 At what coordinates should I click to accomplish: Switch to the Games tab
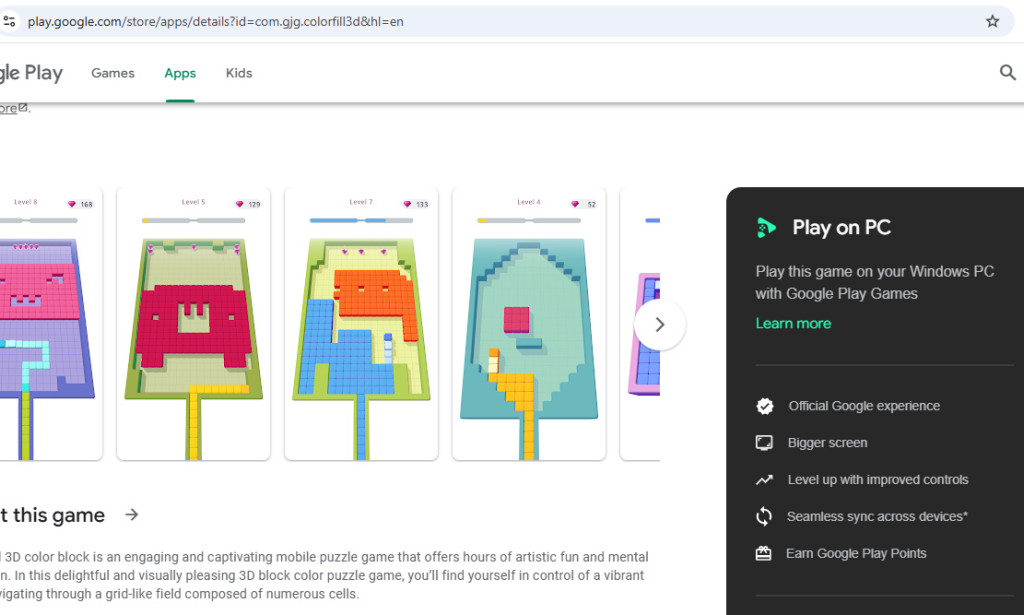112,73
